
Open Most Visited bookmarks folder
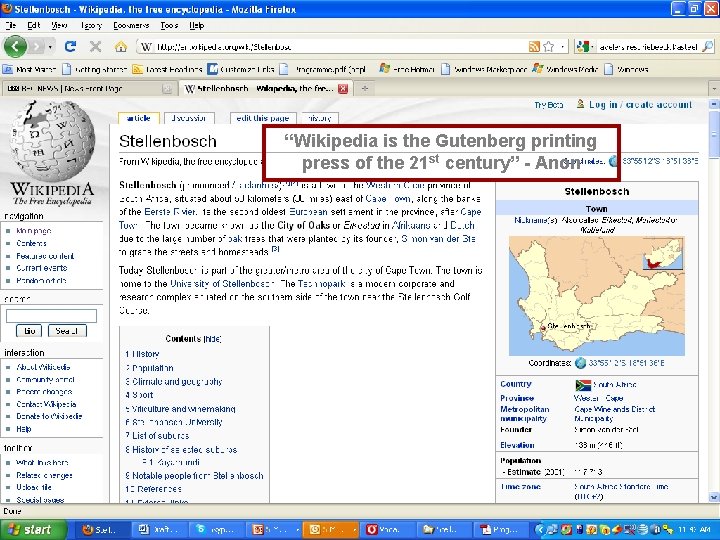pyautogui.click(x=30, y=69)
